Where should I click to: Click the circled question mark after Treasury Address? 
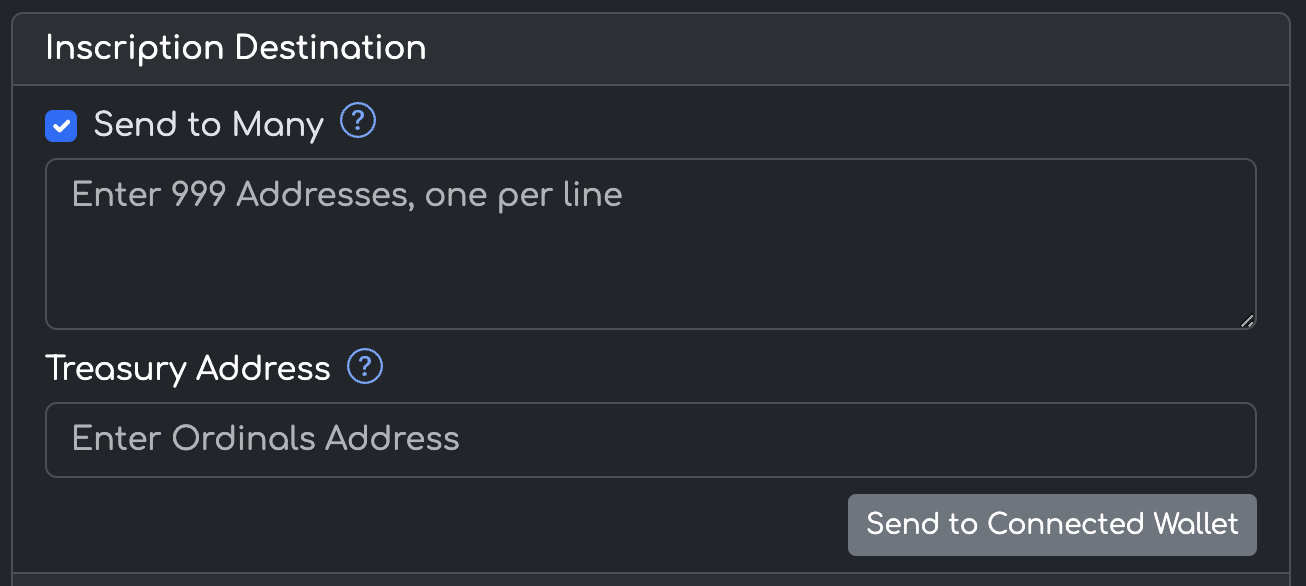365,366
